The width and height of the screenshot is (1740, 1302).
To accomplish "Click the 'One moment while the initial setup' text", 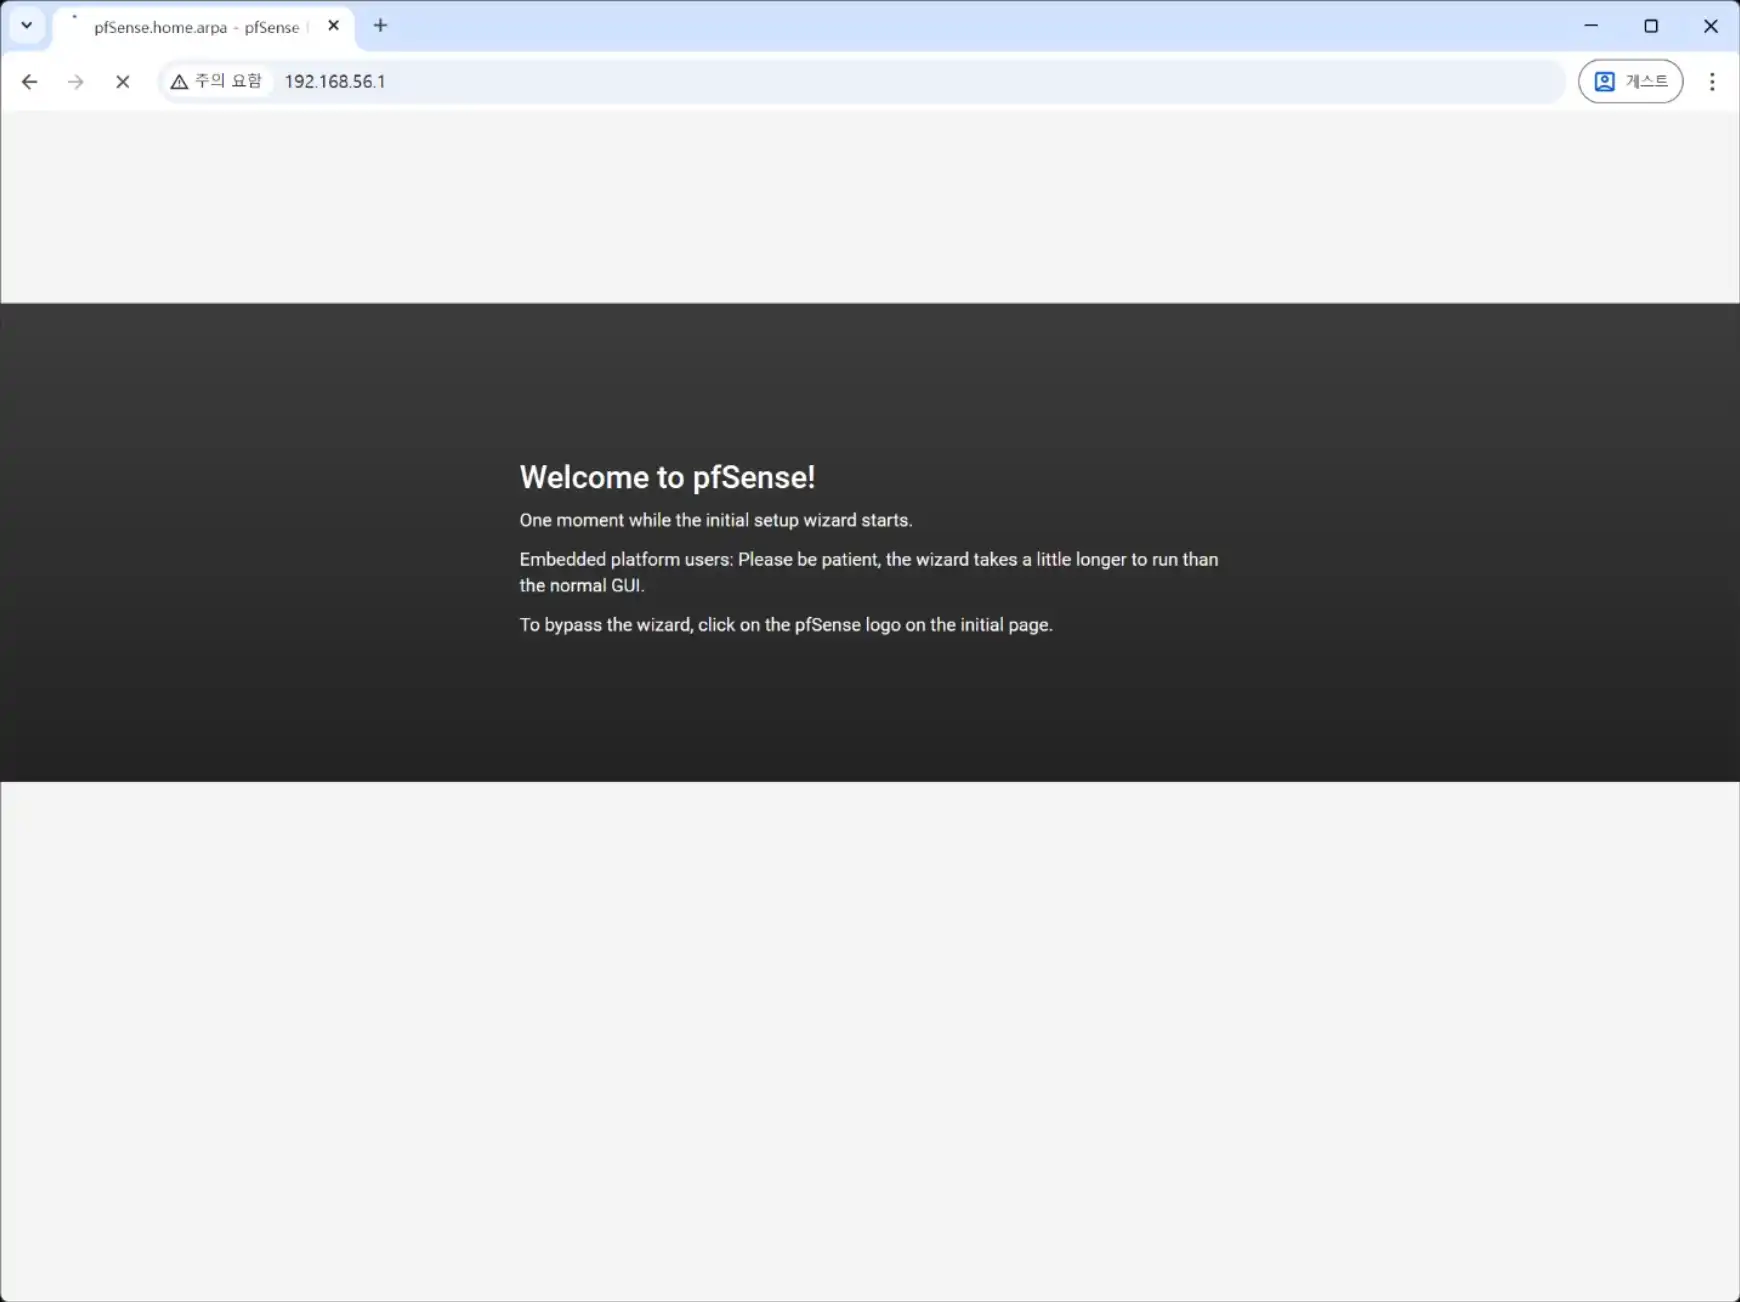I will [x=715, y=520].
